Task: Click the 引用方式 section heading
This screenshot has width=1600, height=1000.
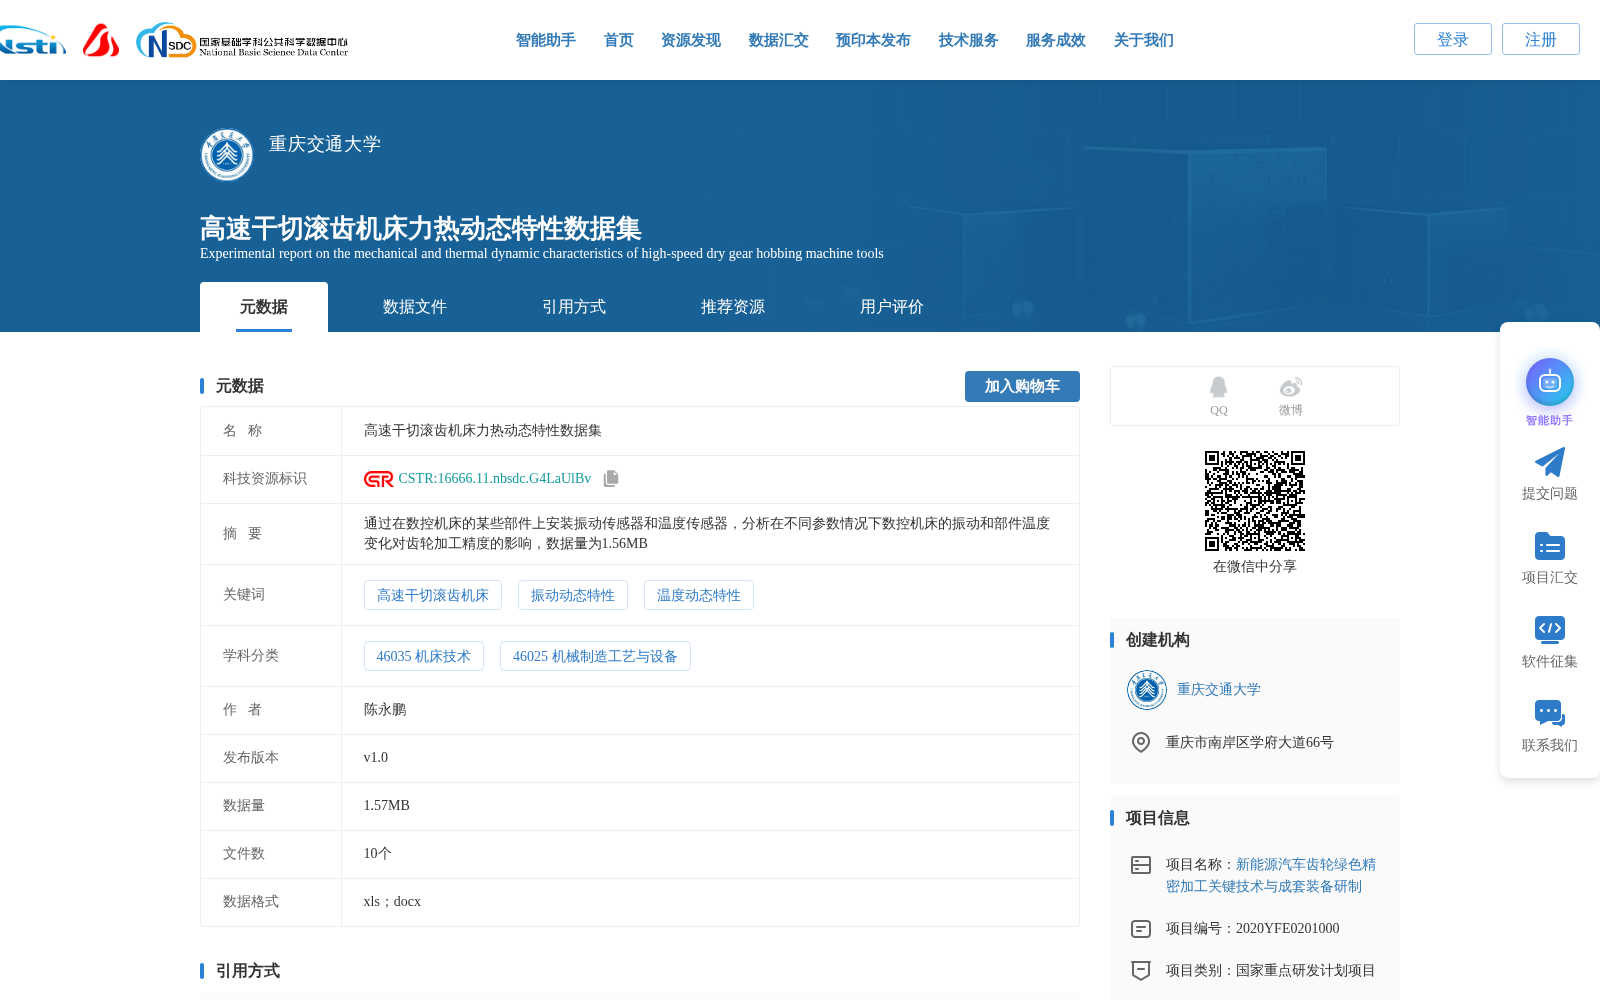Action: coord(248,971)
